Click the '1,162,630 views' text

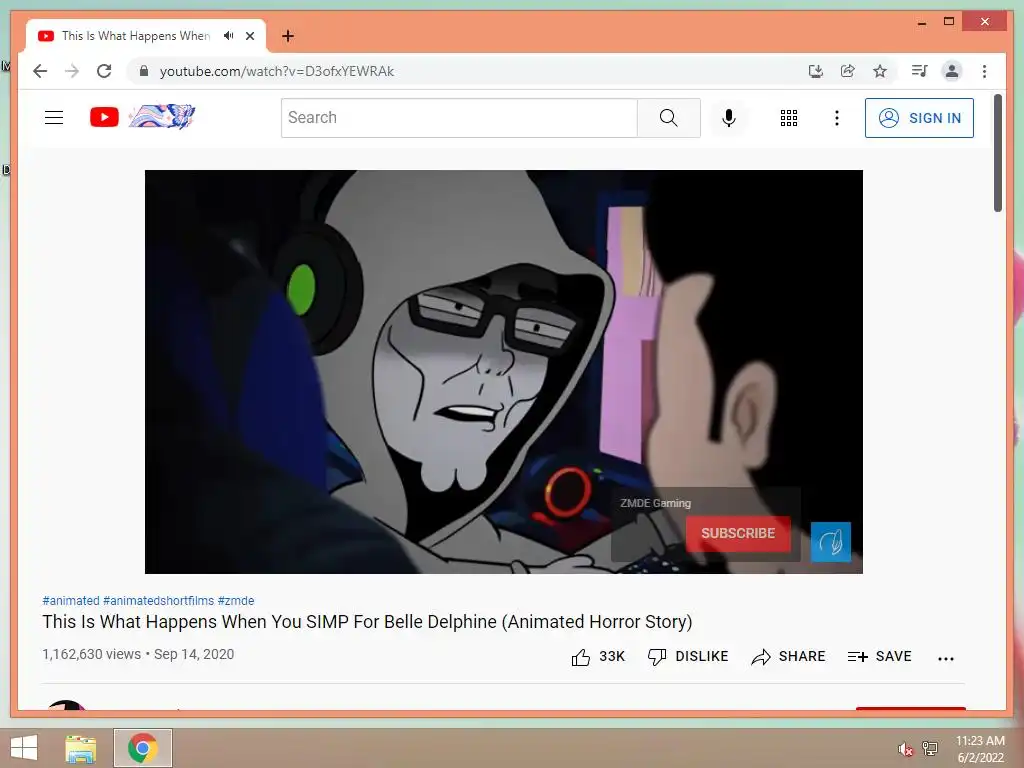click(x=91, y=654)
